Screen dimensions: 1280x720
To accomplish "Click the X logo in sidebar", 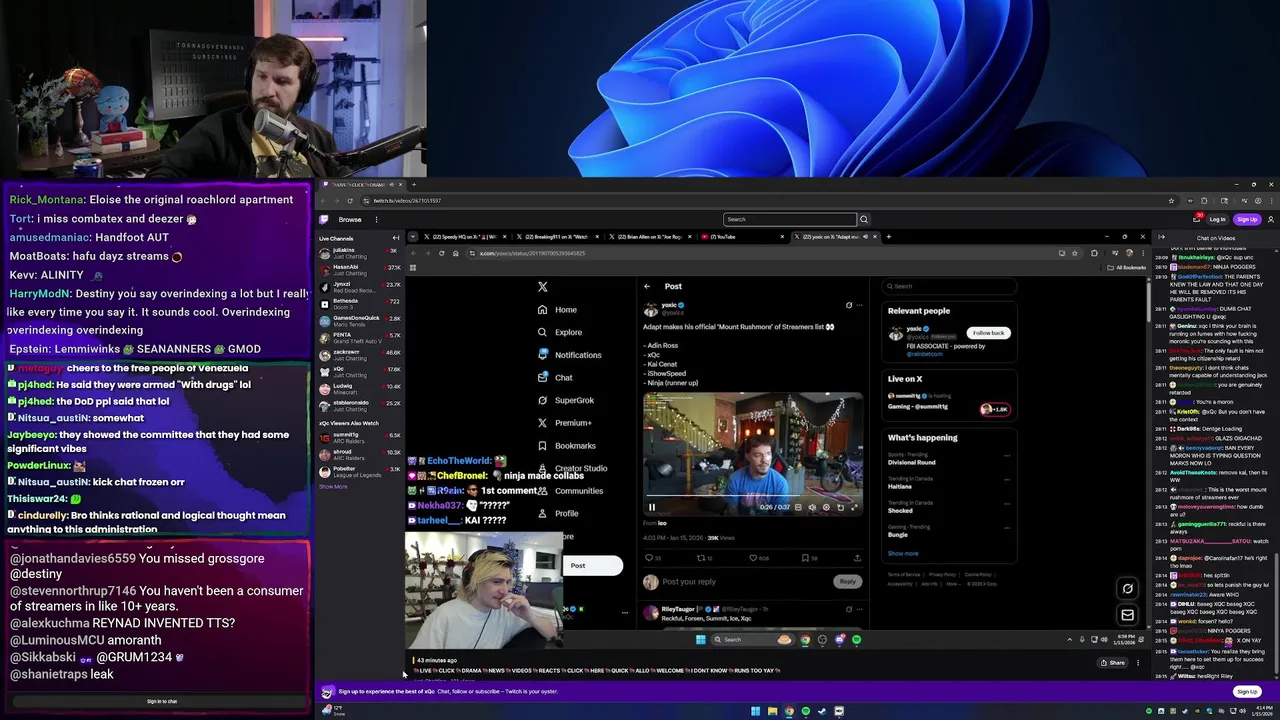I will tap(543, 287).
